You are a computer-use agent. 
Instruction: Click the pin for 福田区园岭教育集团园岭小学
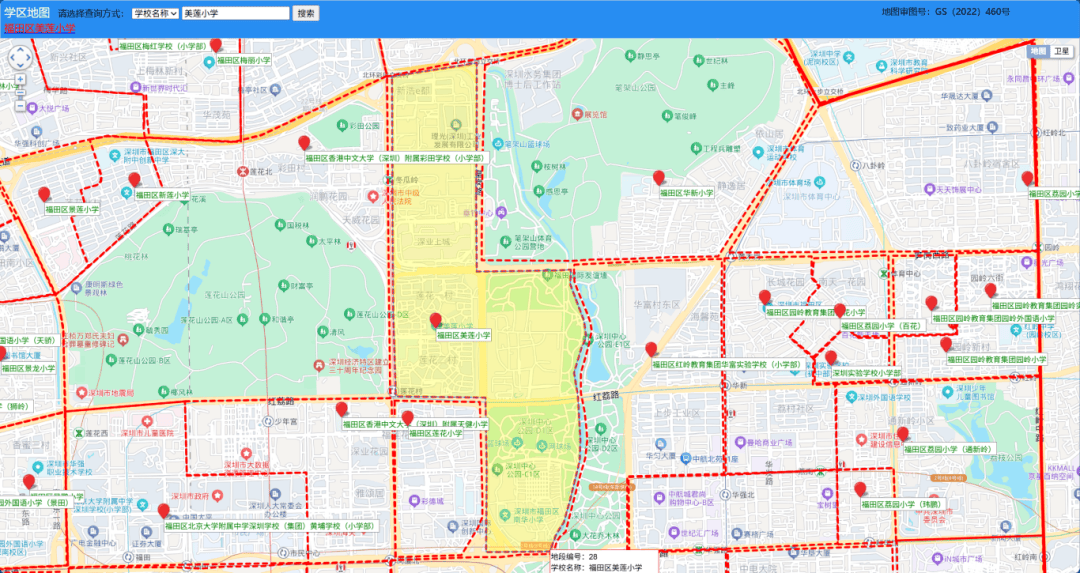pos(946,344)
